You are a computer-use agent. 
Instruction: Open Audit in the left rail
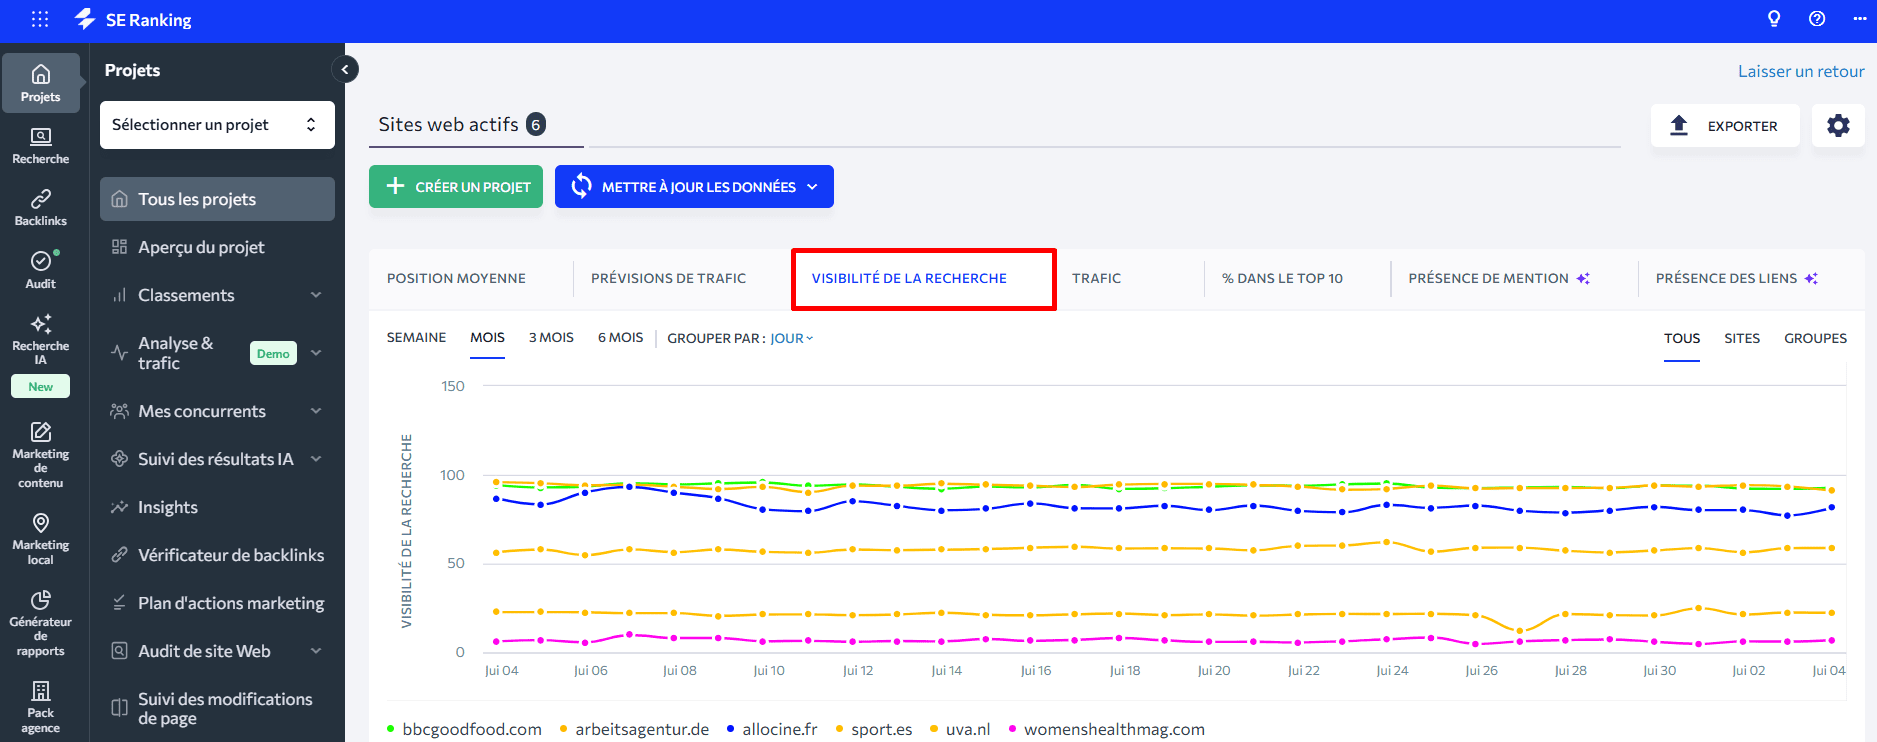40,270
